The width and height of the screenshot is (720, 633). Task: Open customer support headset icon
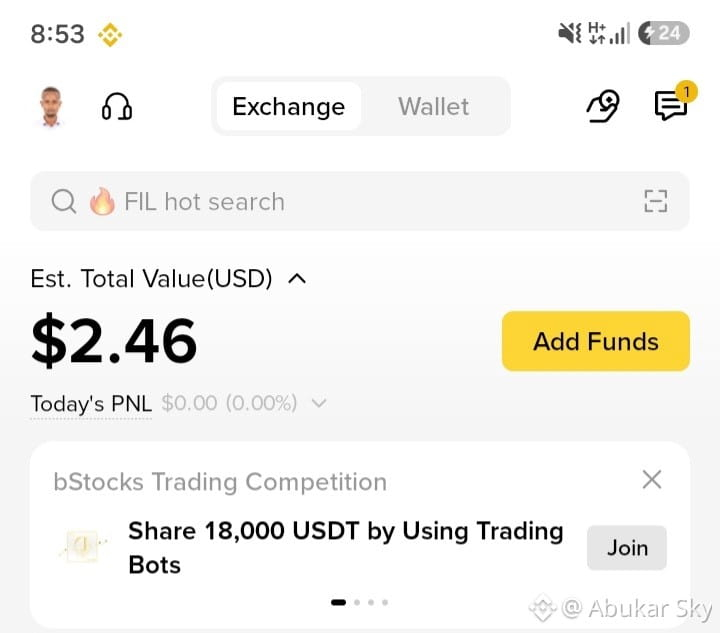click(117, 107)
